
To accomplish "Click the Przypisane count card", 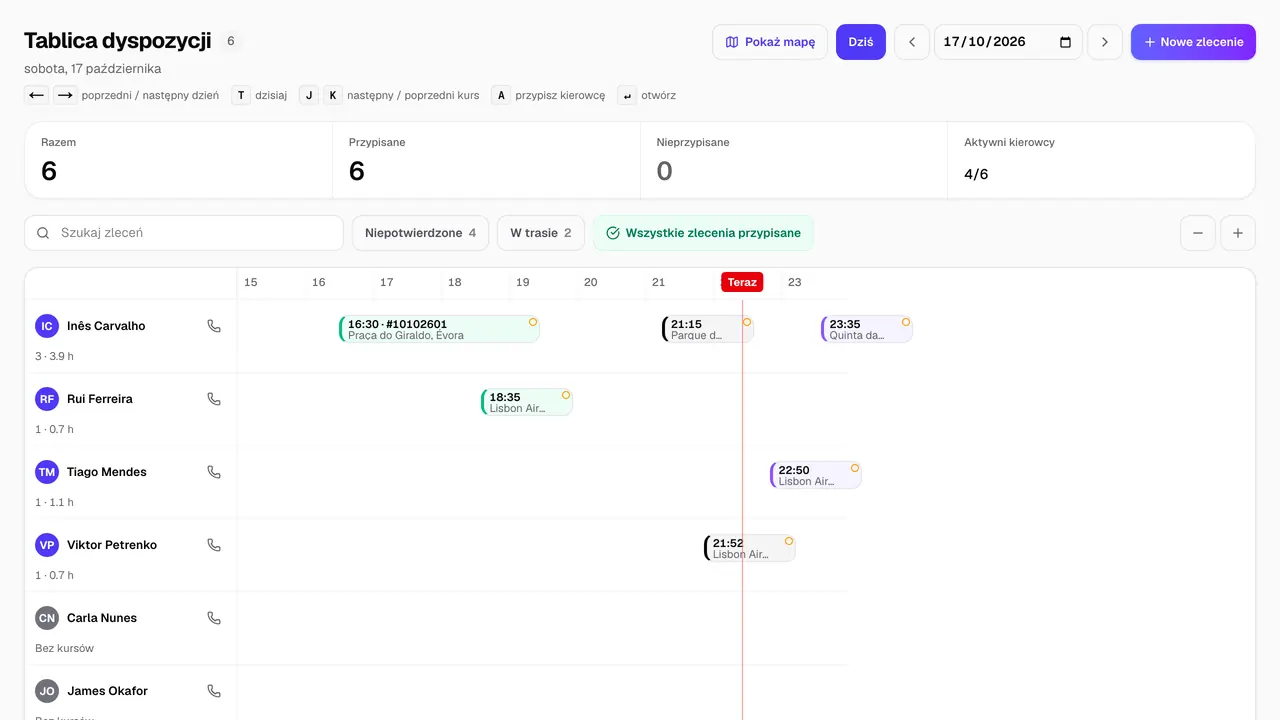I will coord(486,160).
